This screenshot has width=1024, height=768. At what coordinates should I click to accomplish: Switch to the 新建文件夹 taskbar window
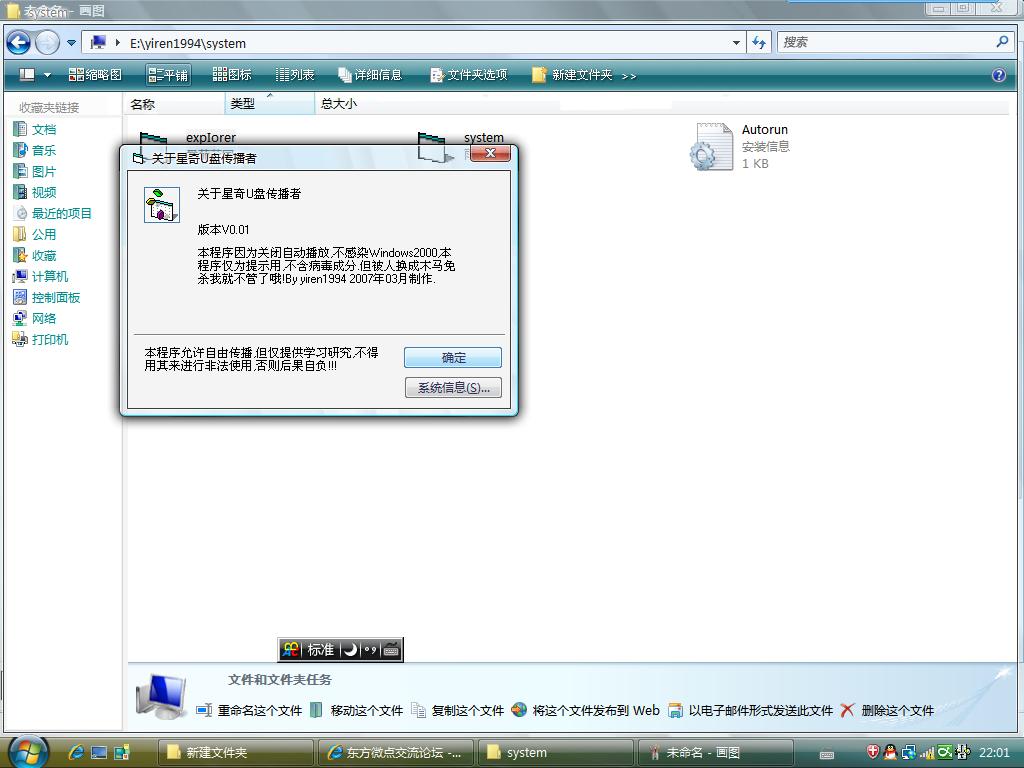tap(235, 752)
